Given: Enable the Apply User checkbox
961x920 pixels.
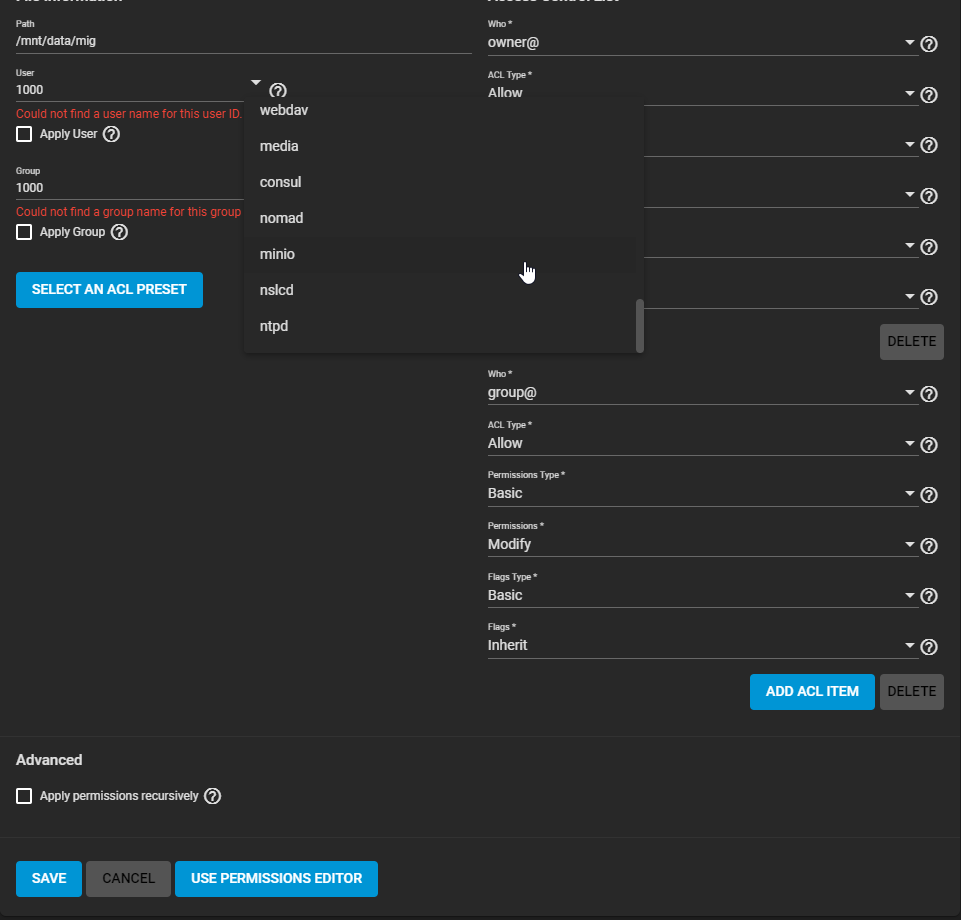Looking at the screenshot, I should click(x=24, y=134).
